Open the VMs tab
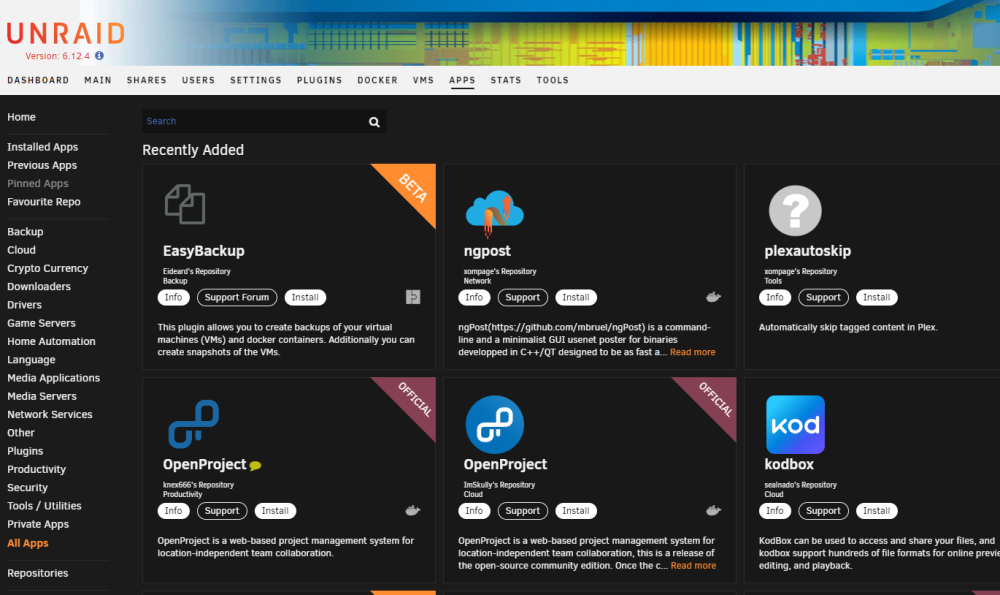 click(423, 80)
